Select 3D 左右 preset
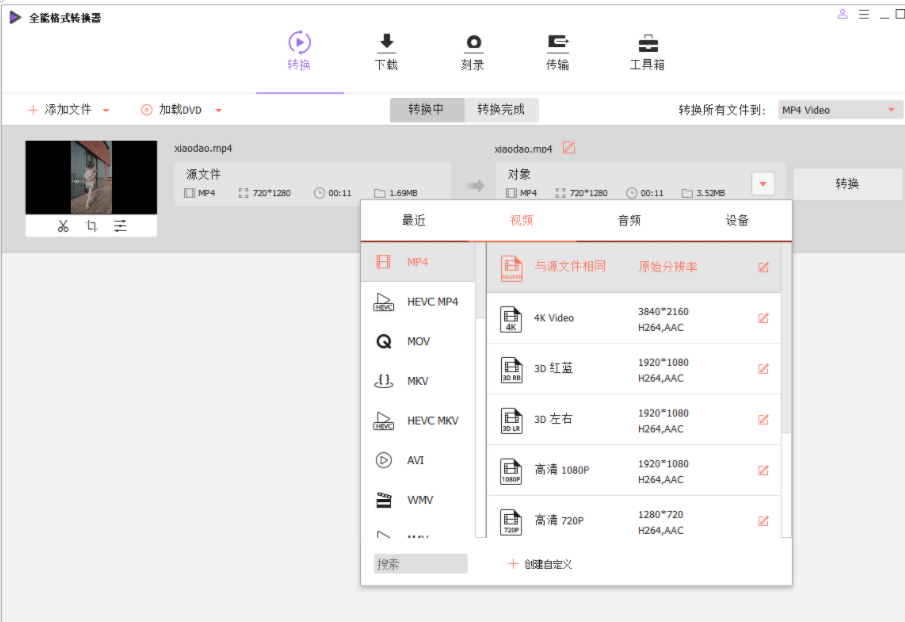 pyautogui.click(x=634, y=420)
